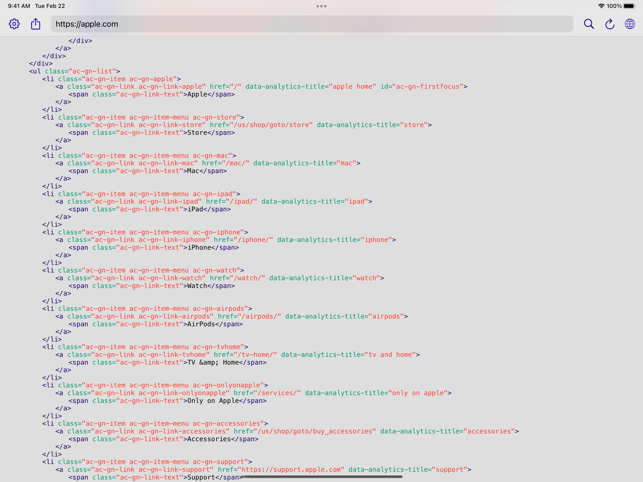Select the anchor line with ac-gn-firstfocus
The height and width of the screenshot is (482, 643).
261,87
